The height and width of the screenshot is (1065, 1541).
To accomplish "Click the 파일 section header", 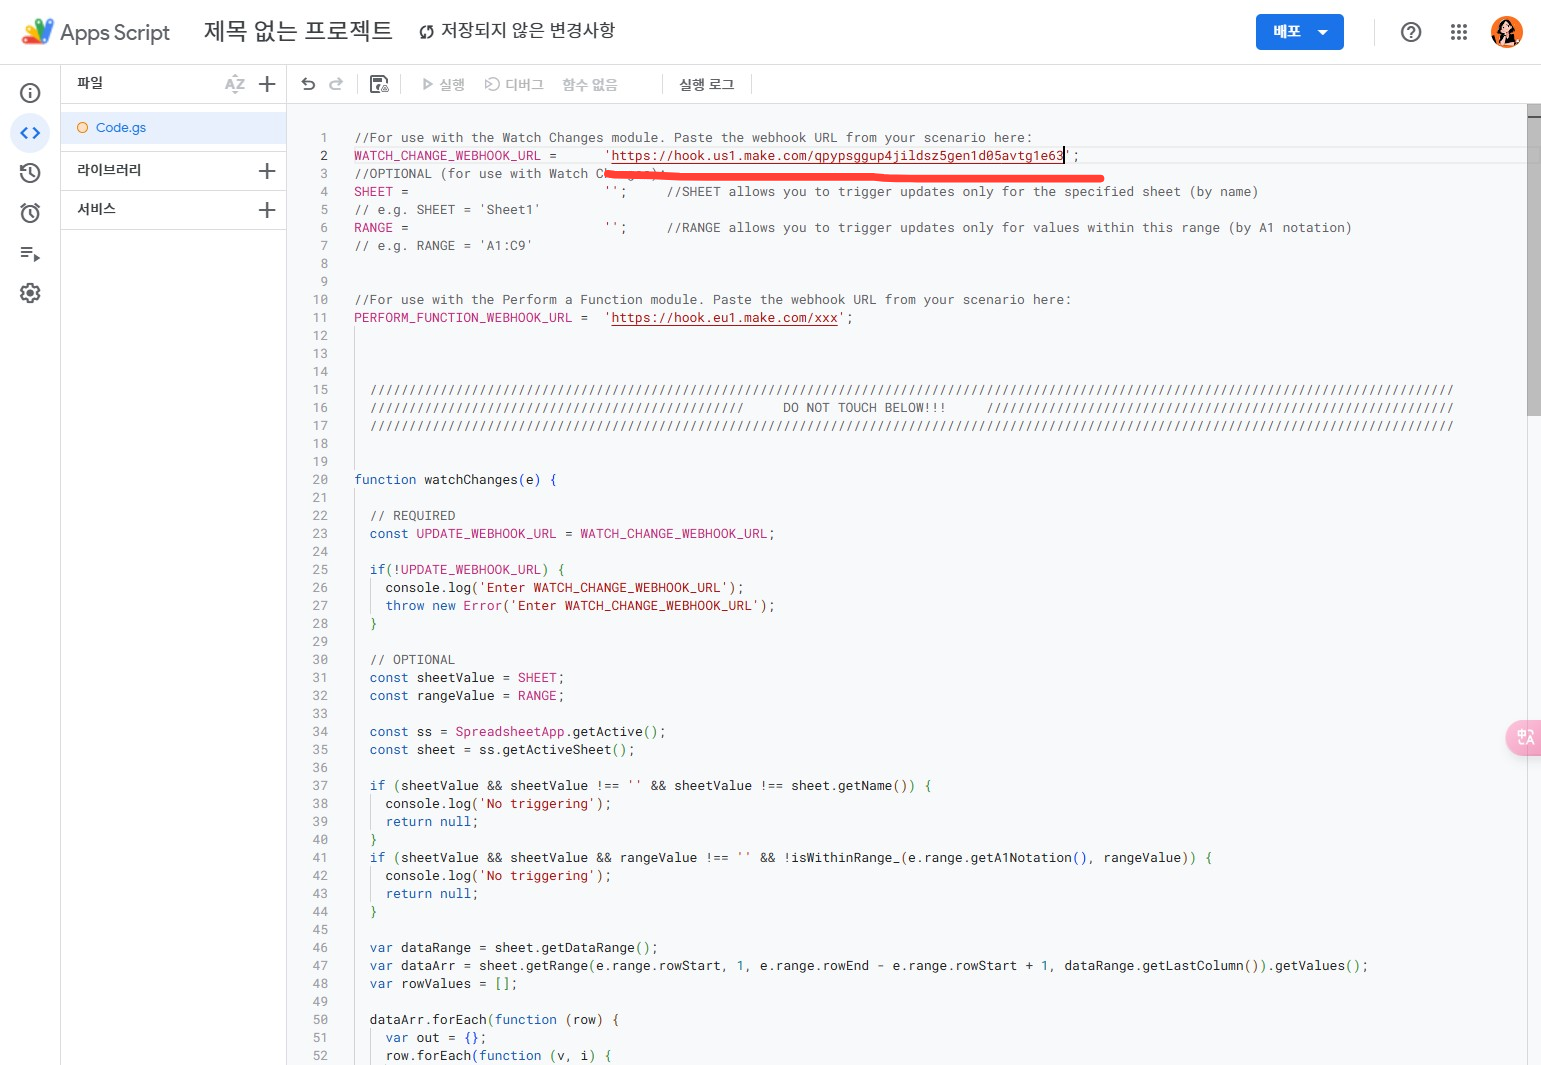I will coord(90,83).
